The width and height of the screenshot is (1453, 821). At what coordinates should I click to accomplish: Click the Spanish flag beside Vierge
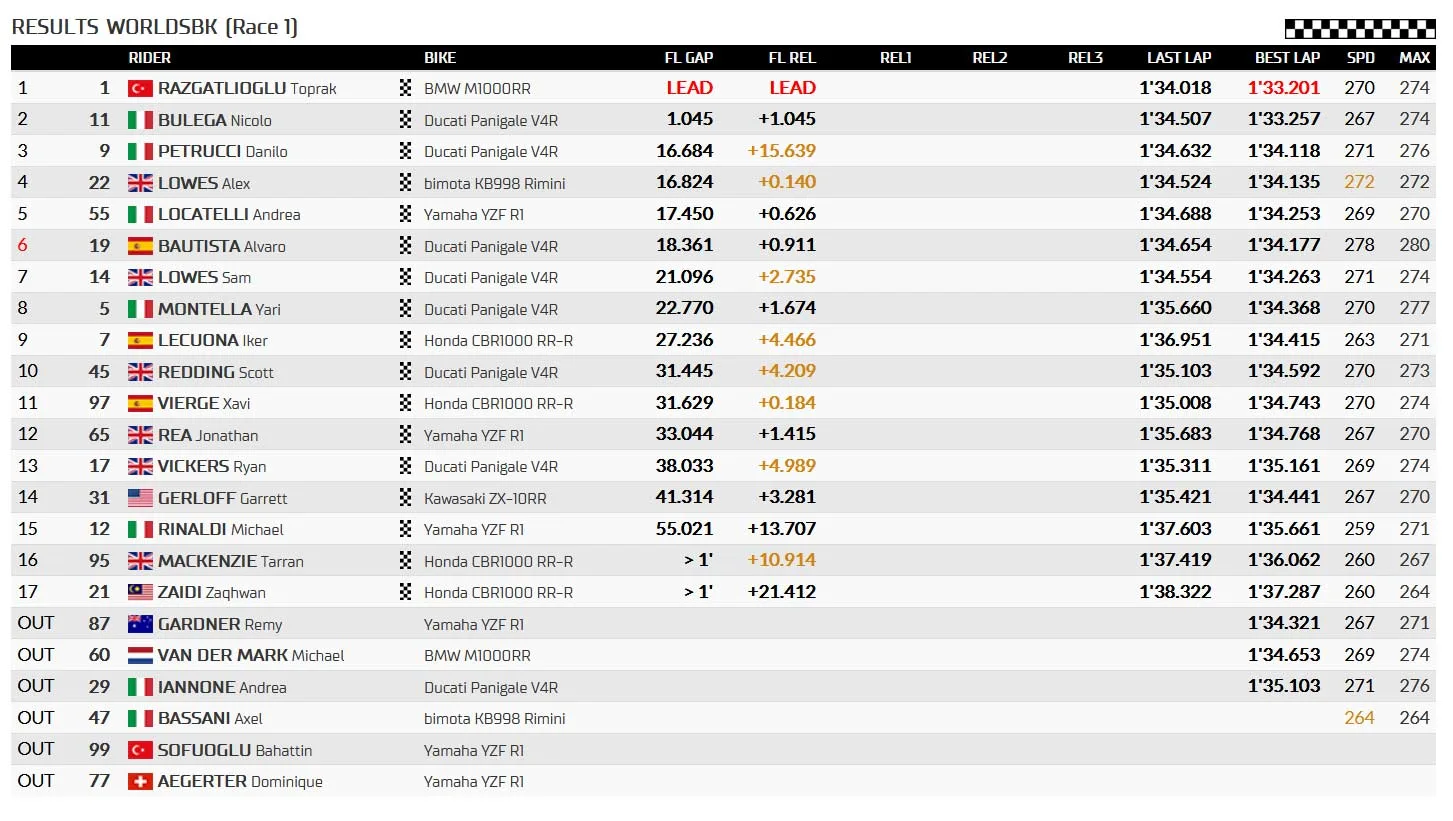(x=140, y=403)
